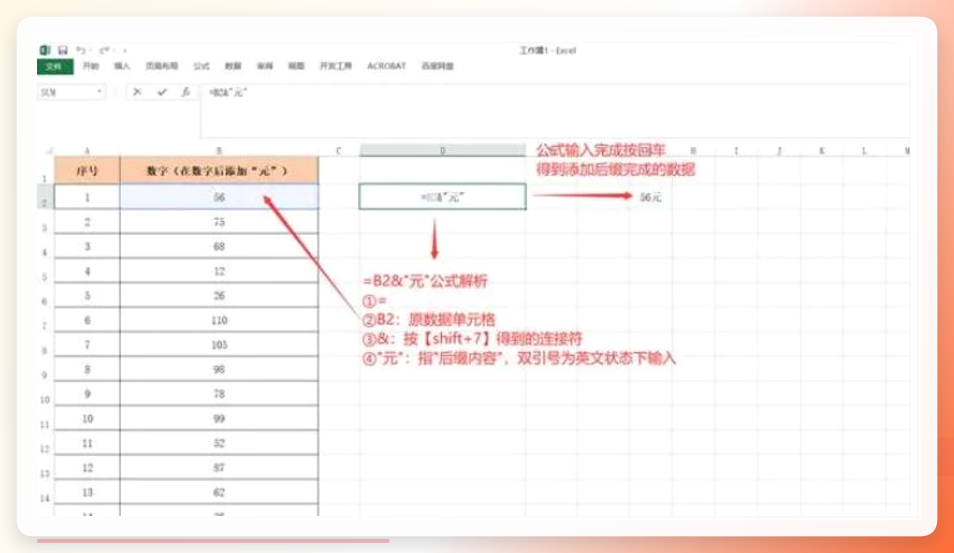Image resolution: width=954 pixels, height=553 pixels.
Task: Select column A header
Action: (x=87, y=150)
